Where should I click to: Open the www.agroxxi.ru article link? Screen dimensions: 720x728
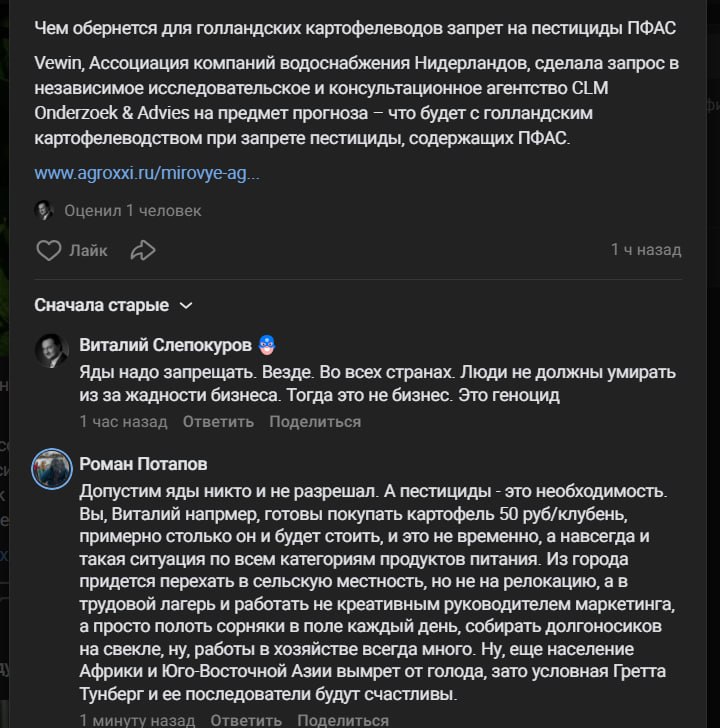147,173
